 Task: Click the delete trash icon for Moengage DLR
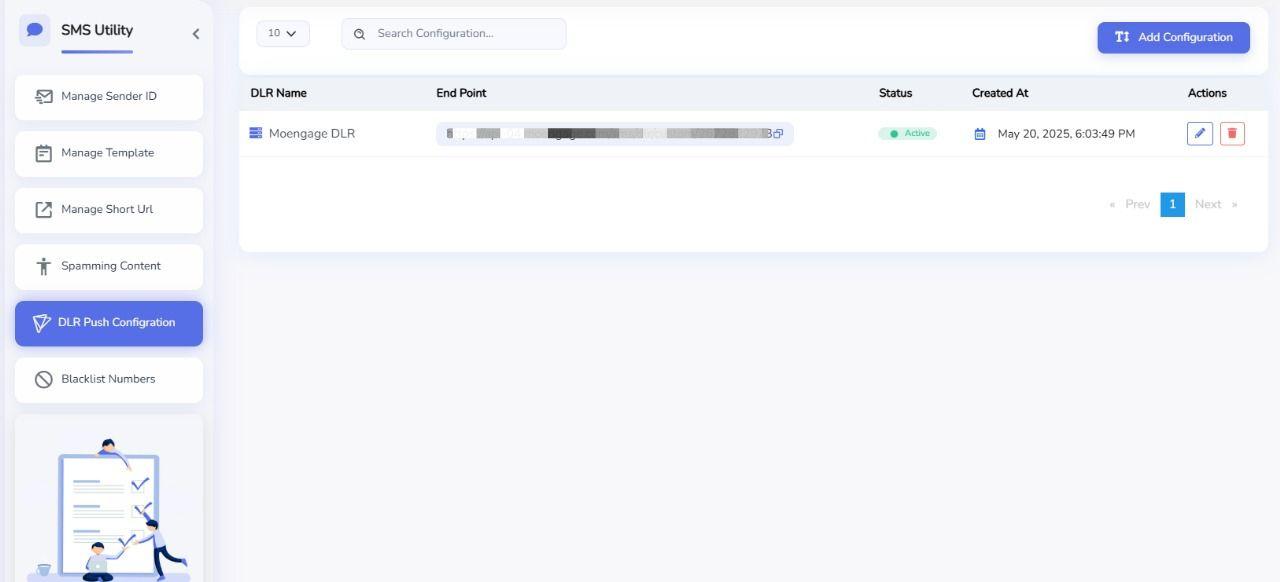point(1231,133)
